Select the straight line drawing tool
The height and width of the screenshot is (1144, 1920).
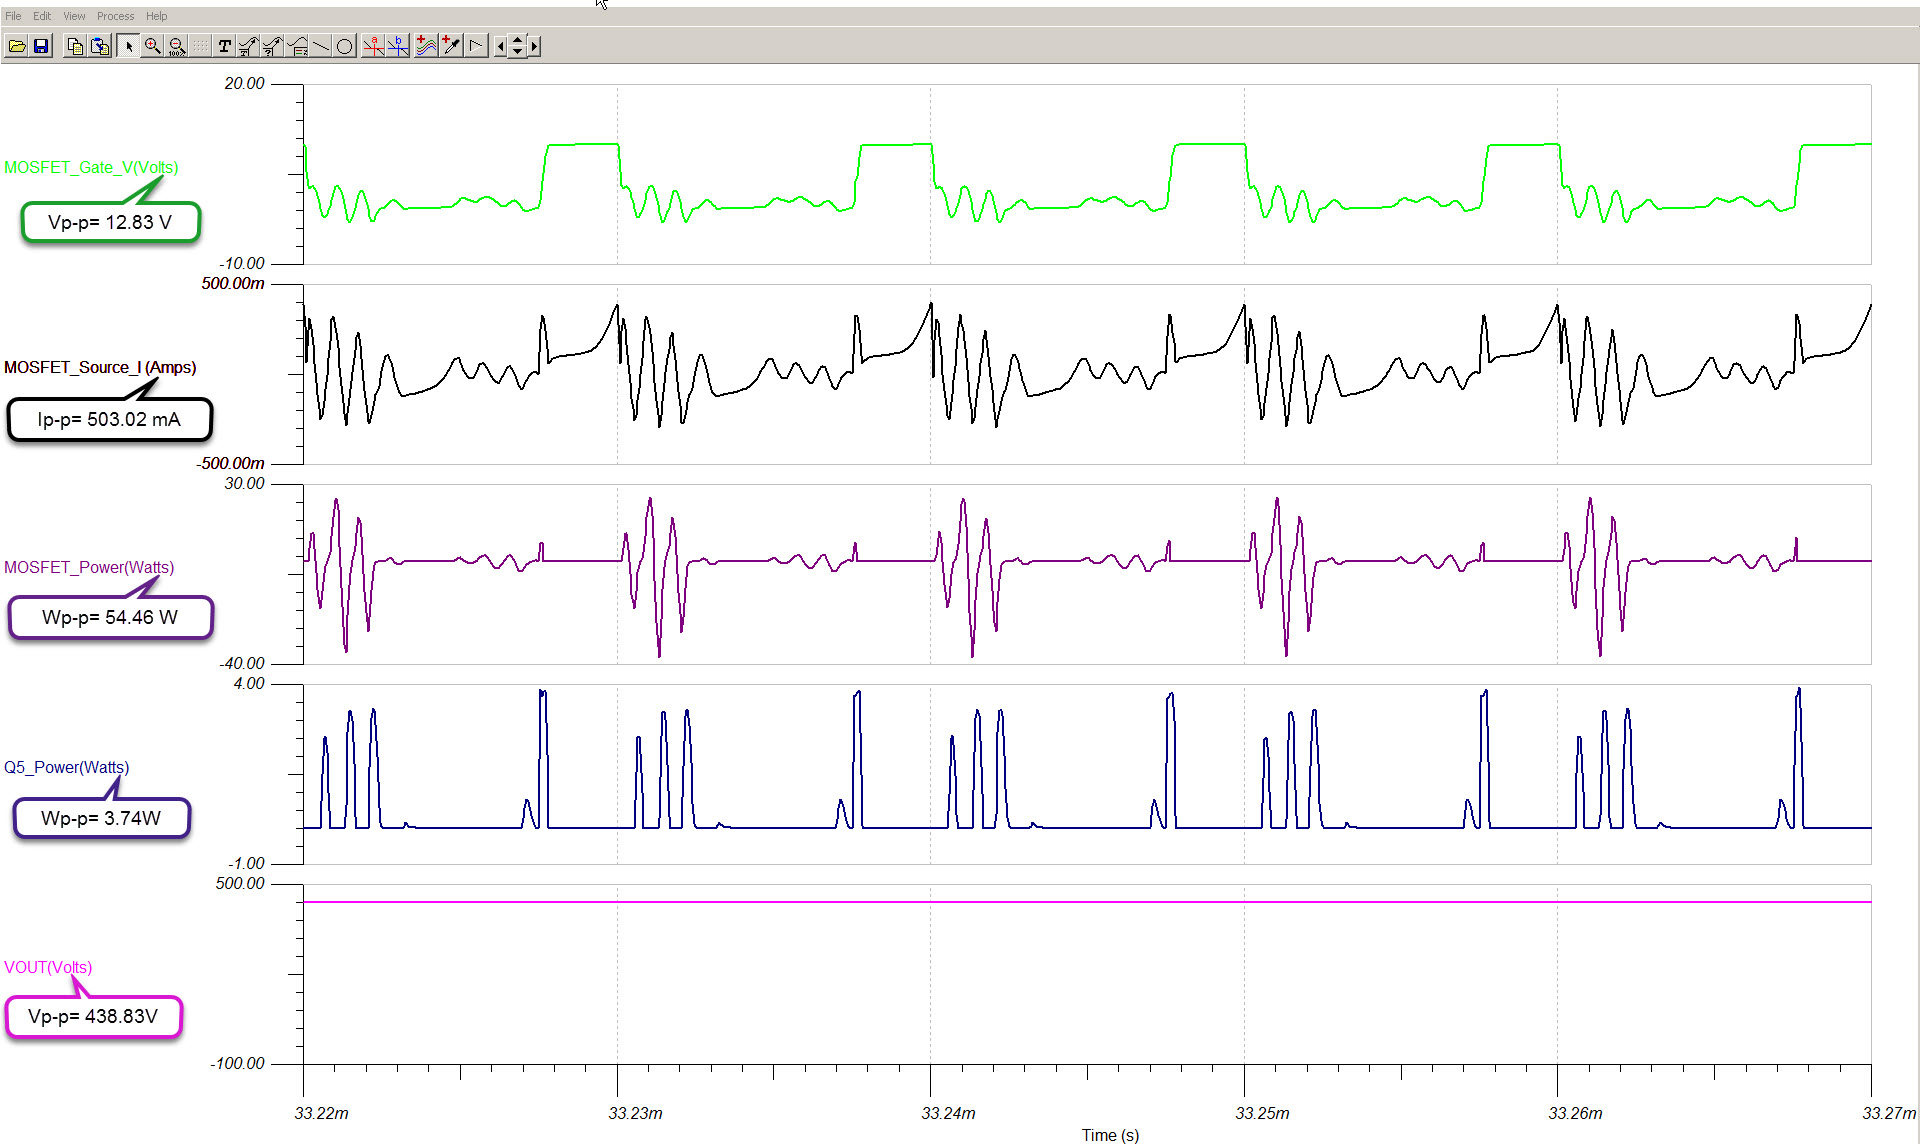coord(321,46)
